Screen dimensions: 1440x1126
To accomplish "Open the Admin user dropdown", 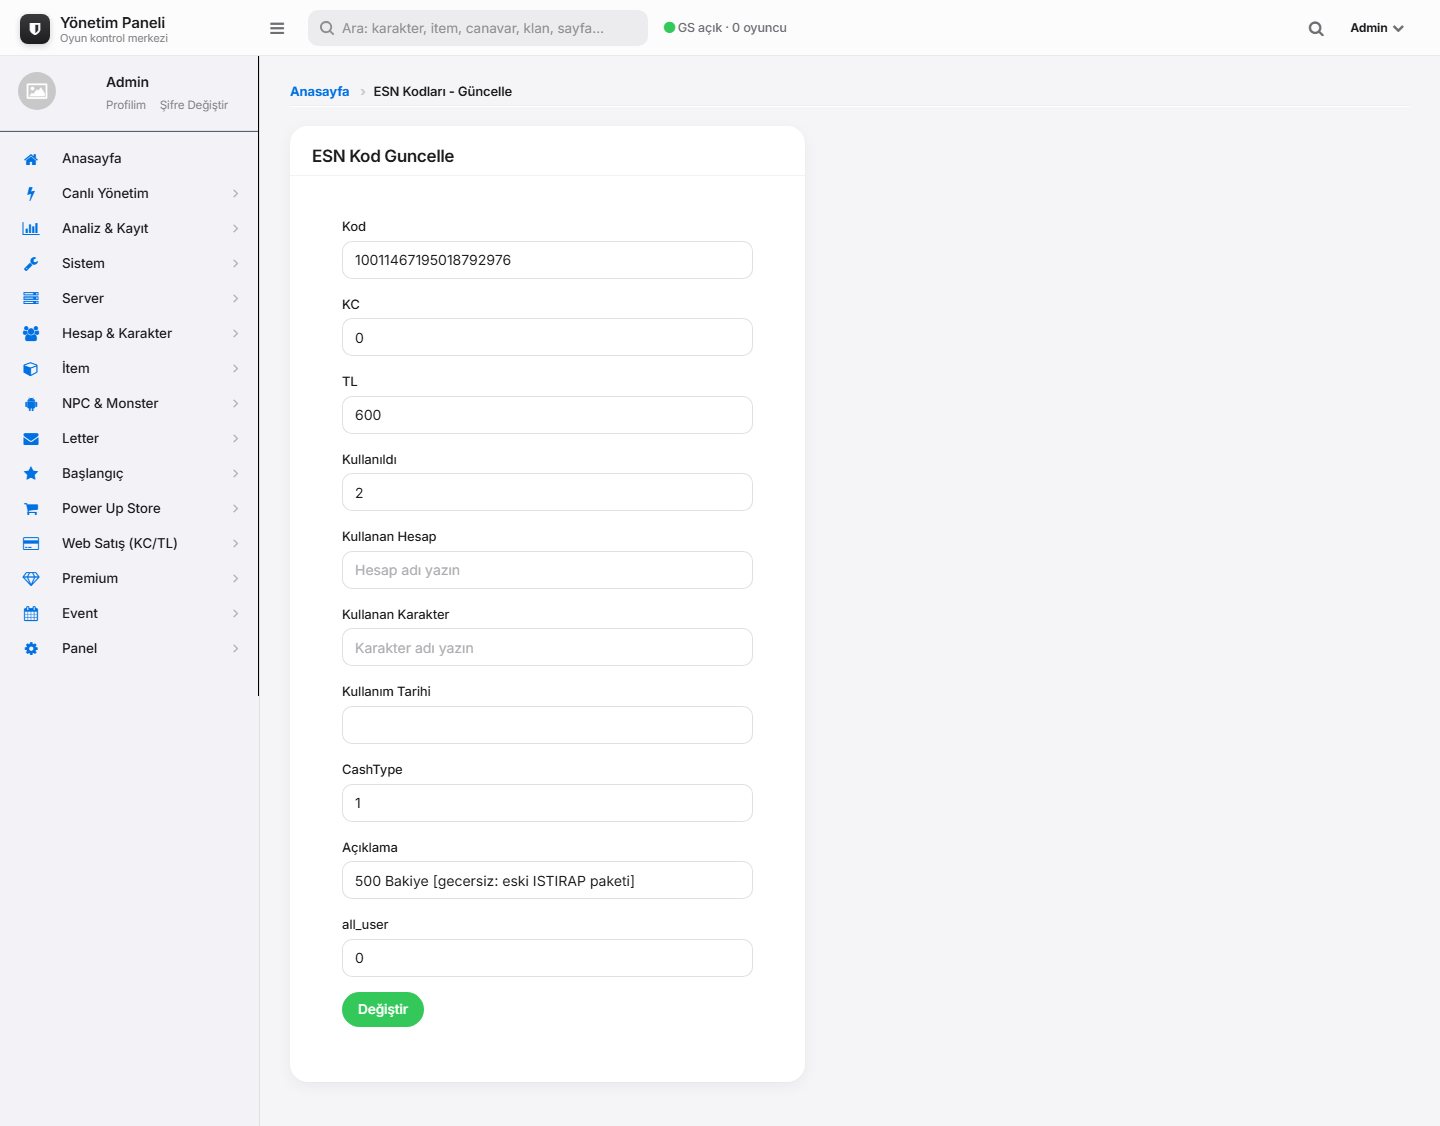I will click(1377, 28).
